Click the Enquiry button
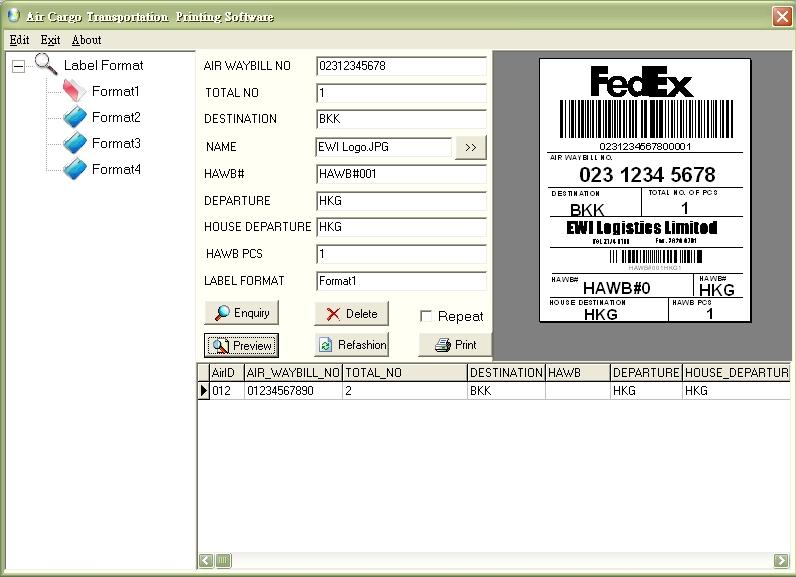This screenshot has height=577, width=796. coord(241,313)
